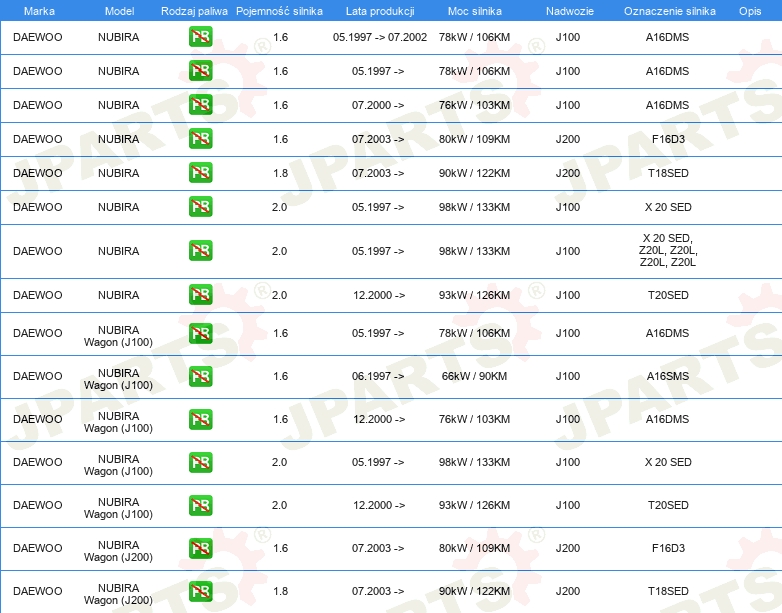Click the fuel icon in the 07.2000 -> row

200,105
